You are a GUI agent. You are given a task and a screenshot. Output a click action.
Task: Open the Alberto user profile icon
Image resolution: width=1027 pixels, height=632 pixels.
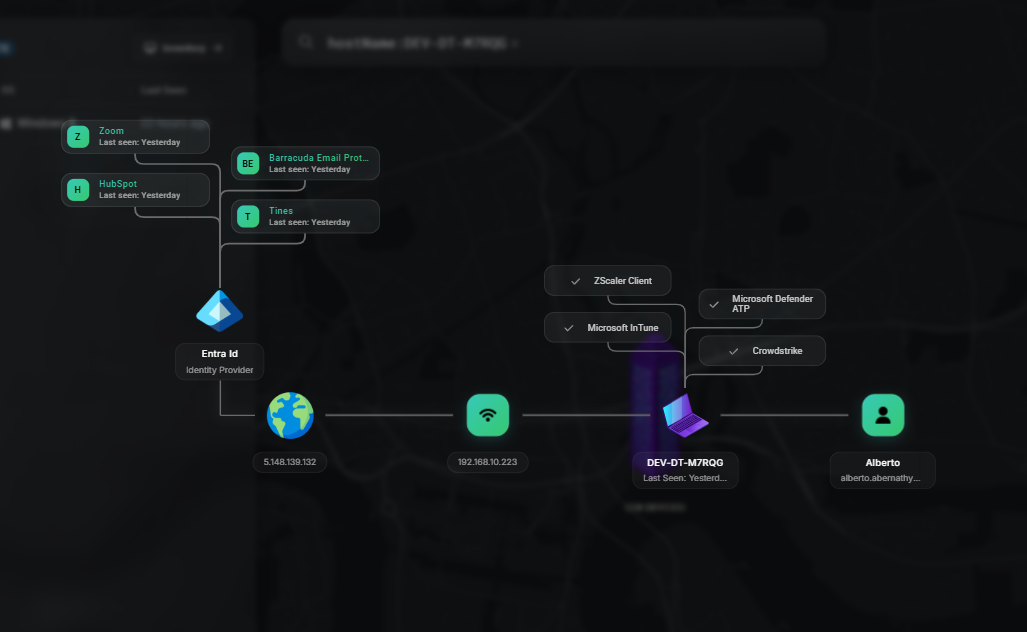click(x=883, y=415)
